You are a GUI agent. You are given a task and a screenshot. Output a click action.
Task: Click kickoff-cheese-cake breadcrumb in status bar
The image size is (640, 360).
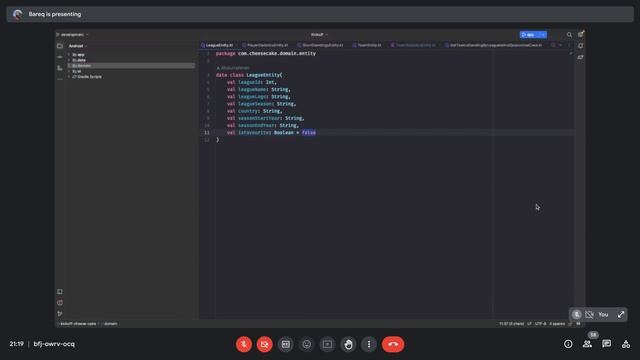(x=78, y=324)
